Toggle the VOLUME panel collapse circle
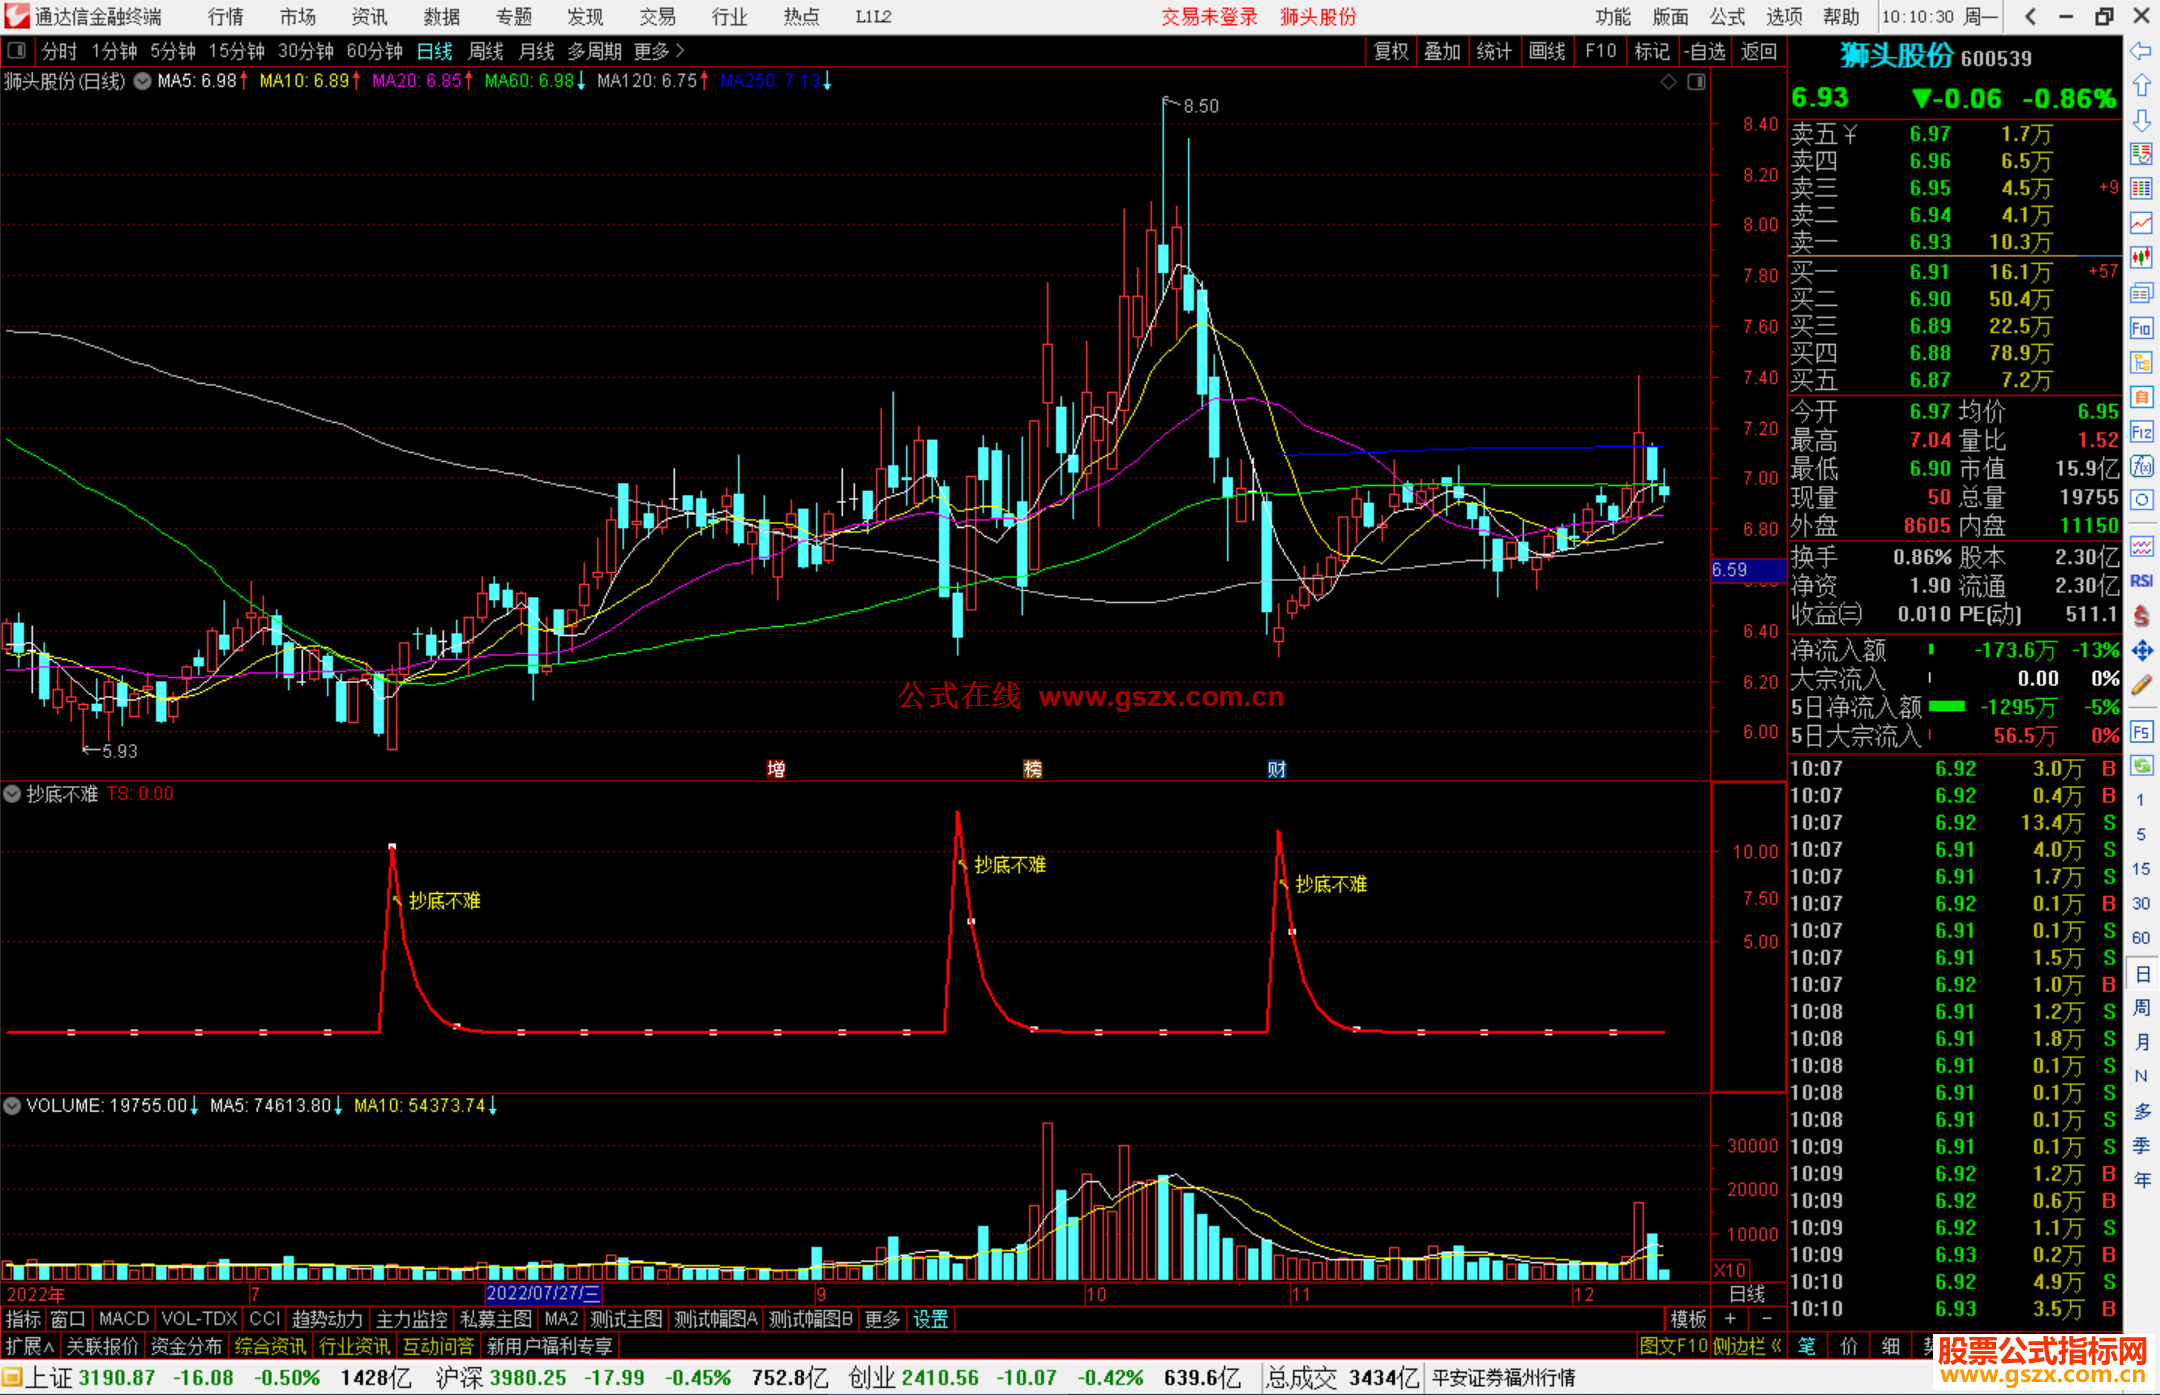2160x1395 pixels. click(x=12, y=1106)
